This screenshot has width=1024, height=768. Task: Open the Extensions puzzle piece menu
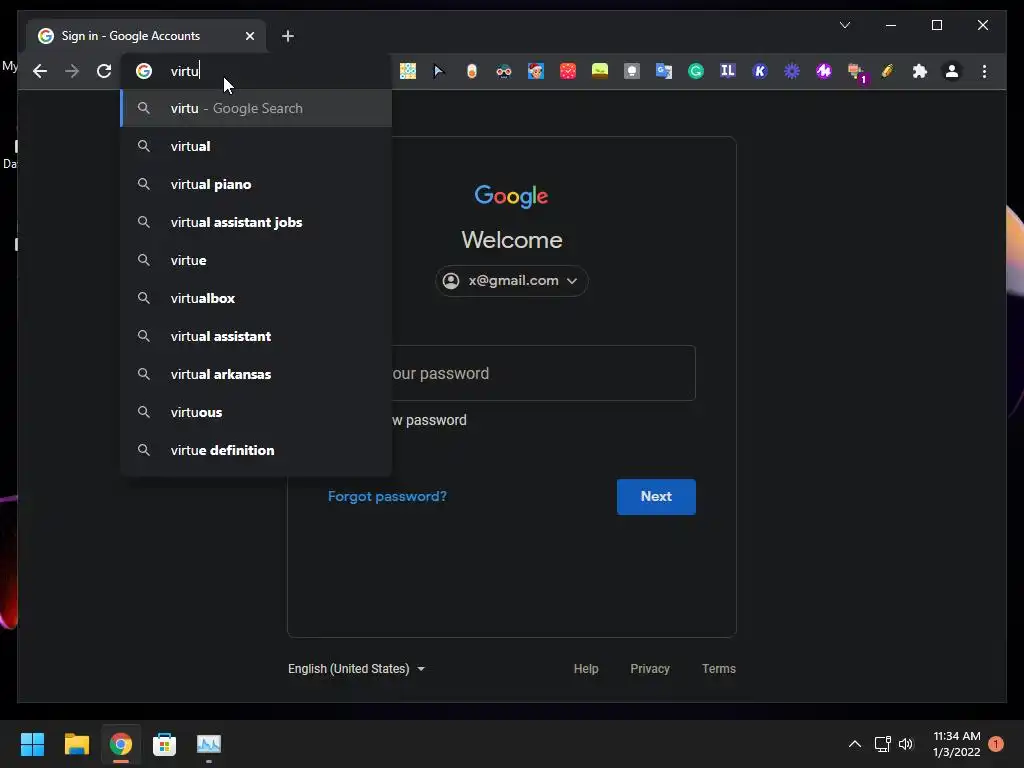point(920,71)
